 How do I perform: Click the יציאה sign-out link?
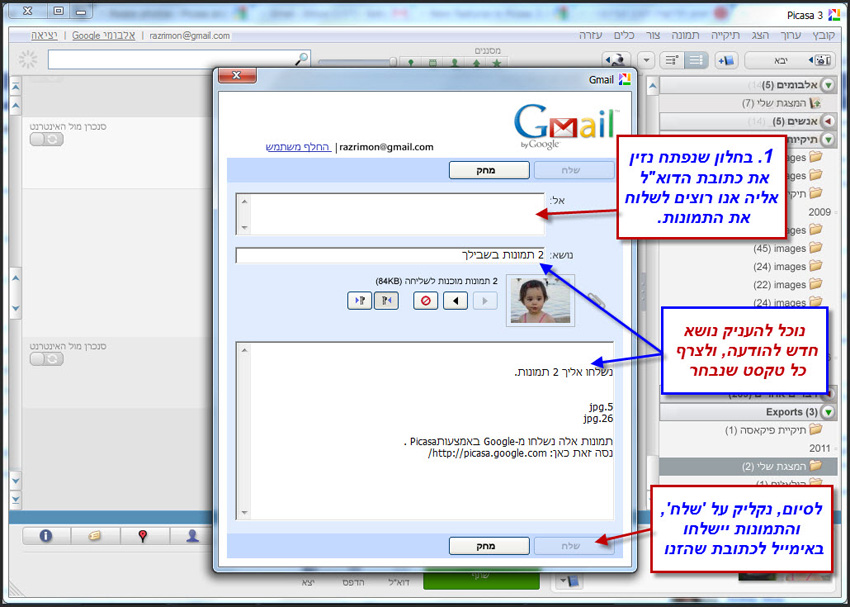(44, 35)
